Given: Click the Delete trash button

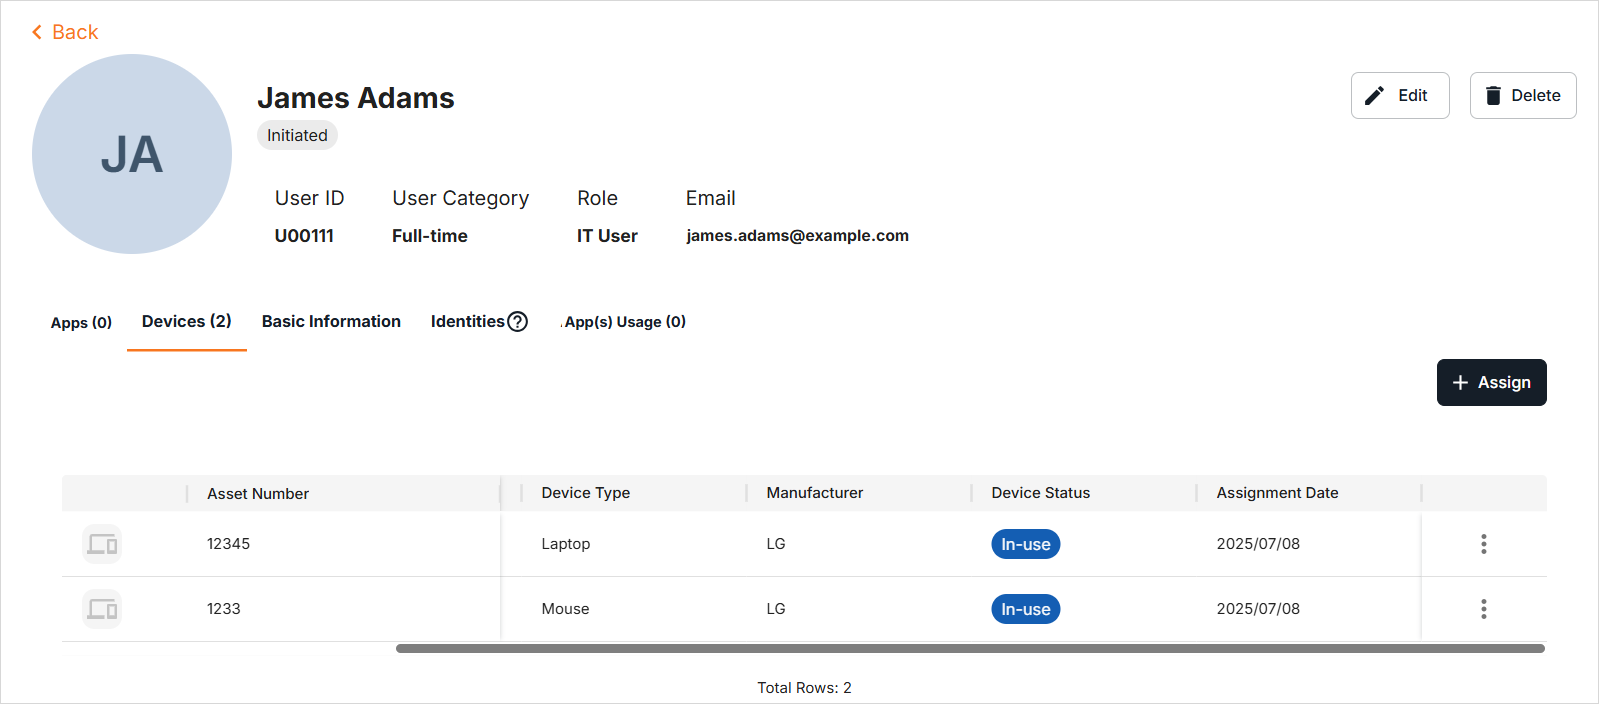Looking at the screenshot, I should pyautogui.click(x=1522, y=96).
